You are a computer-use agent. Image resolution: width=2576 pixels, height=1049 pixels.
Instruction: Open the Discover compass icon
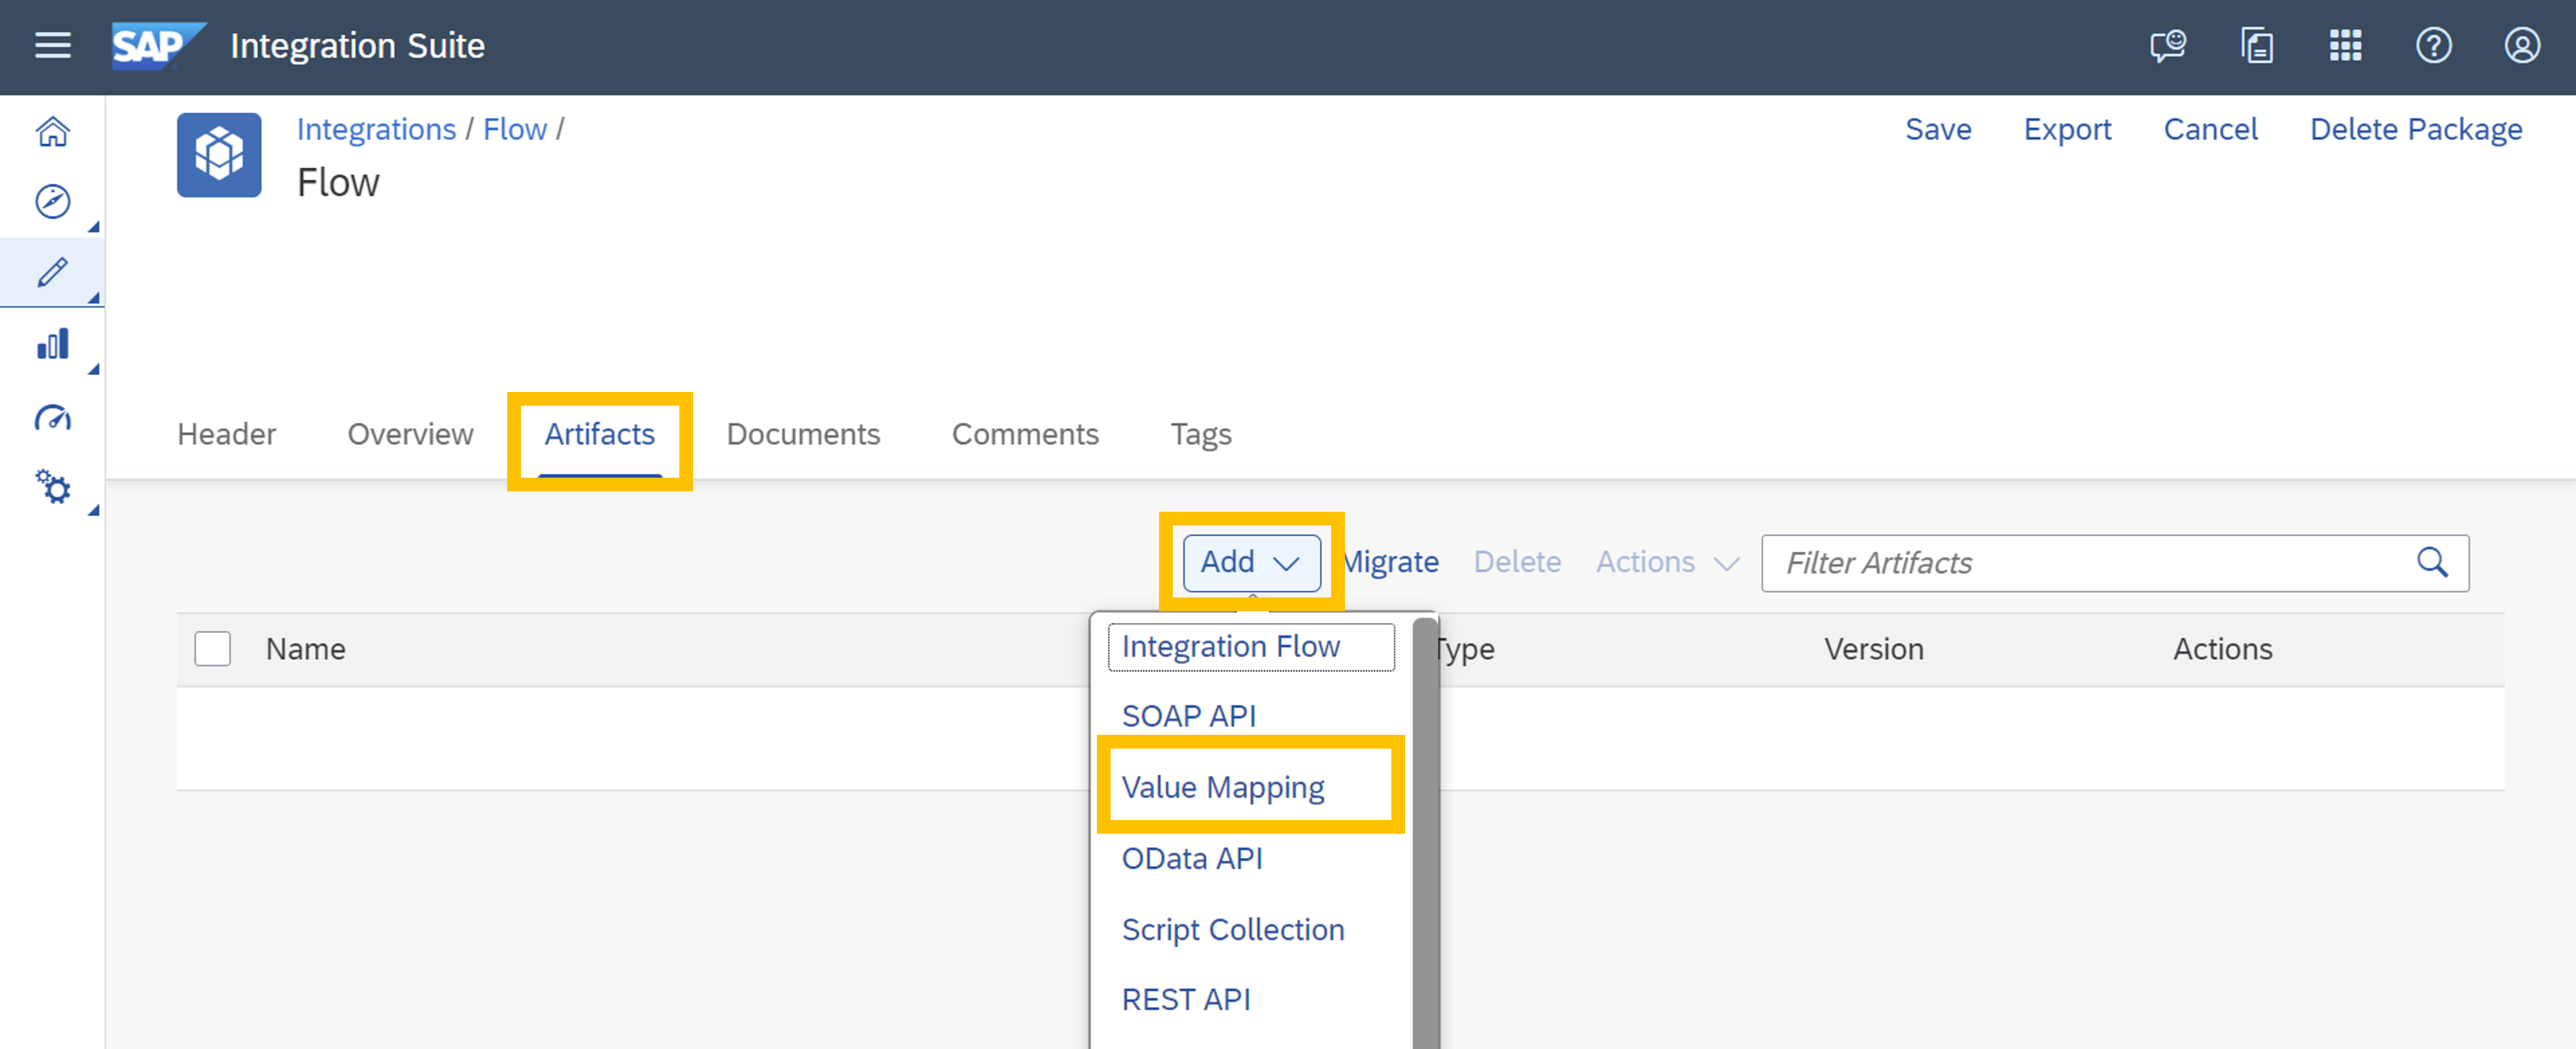[52, 201]
